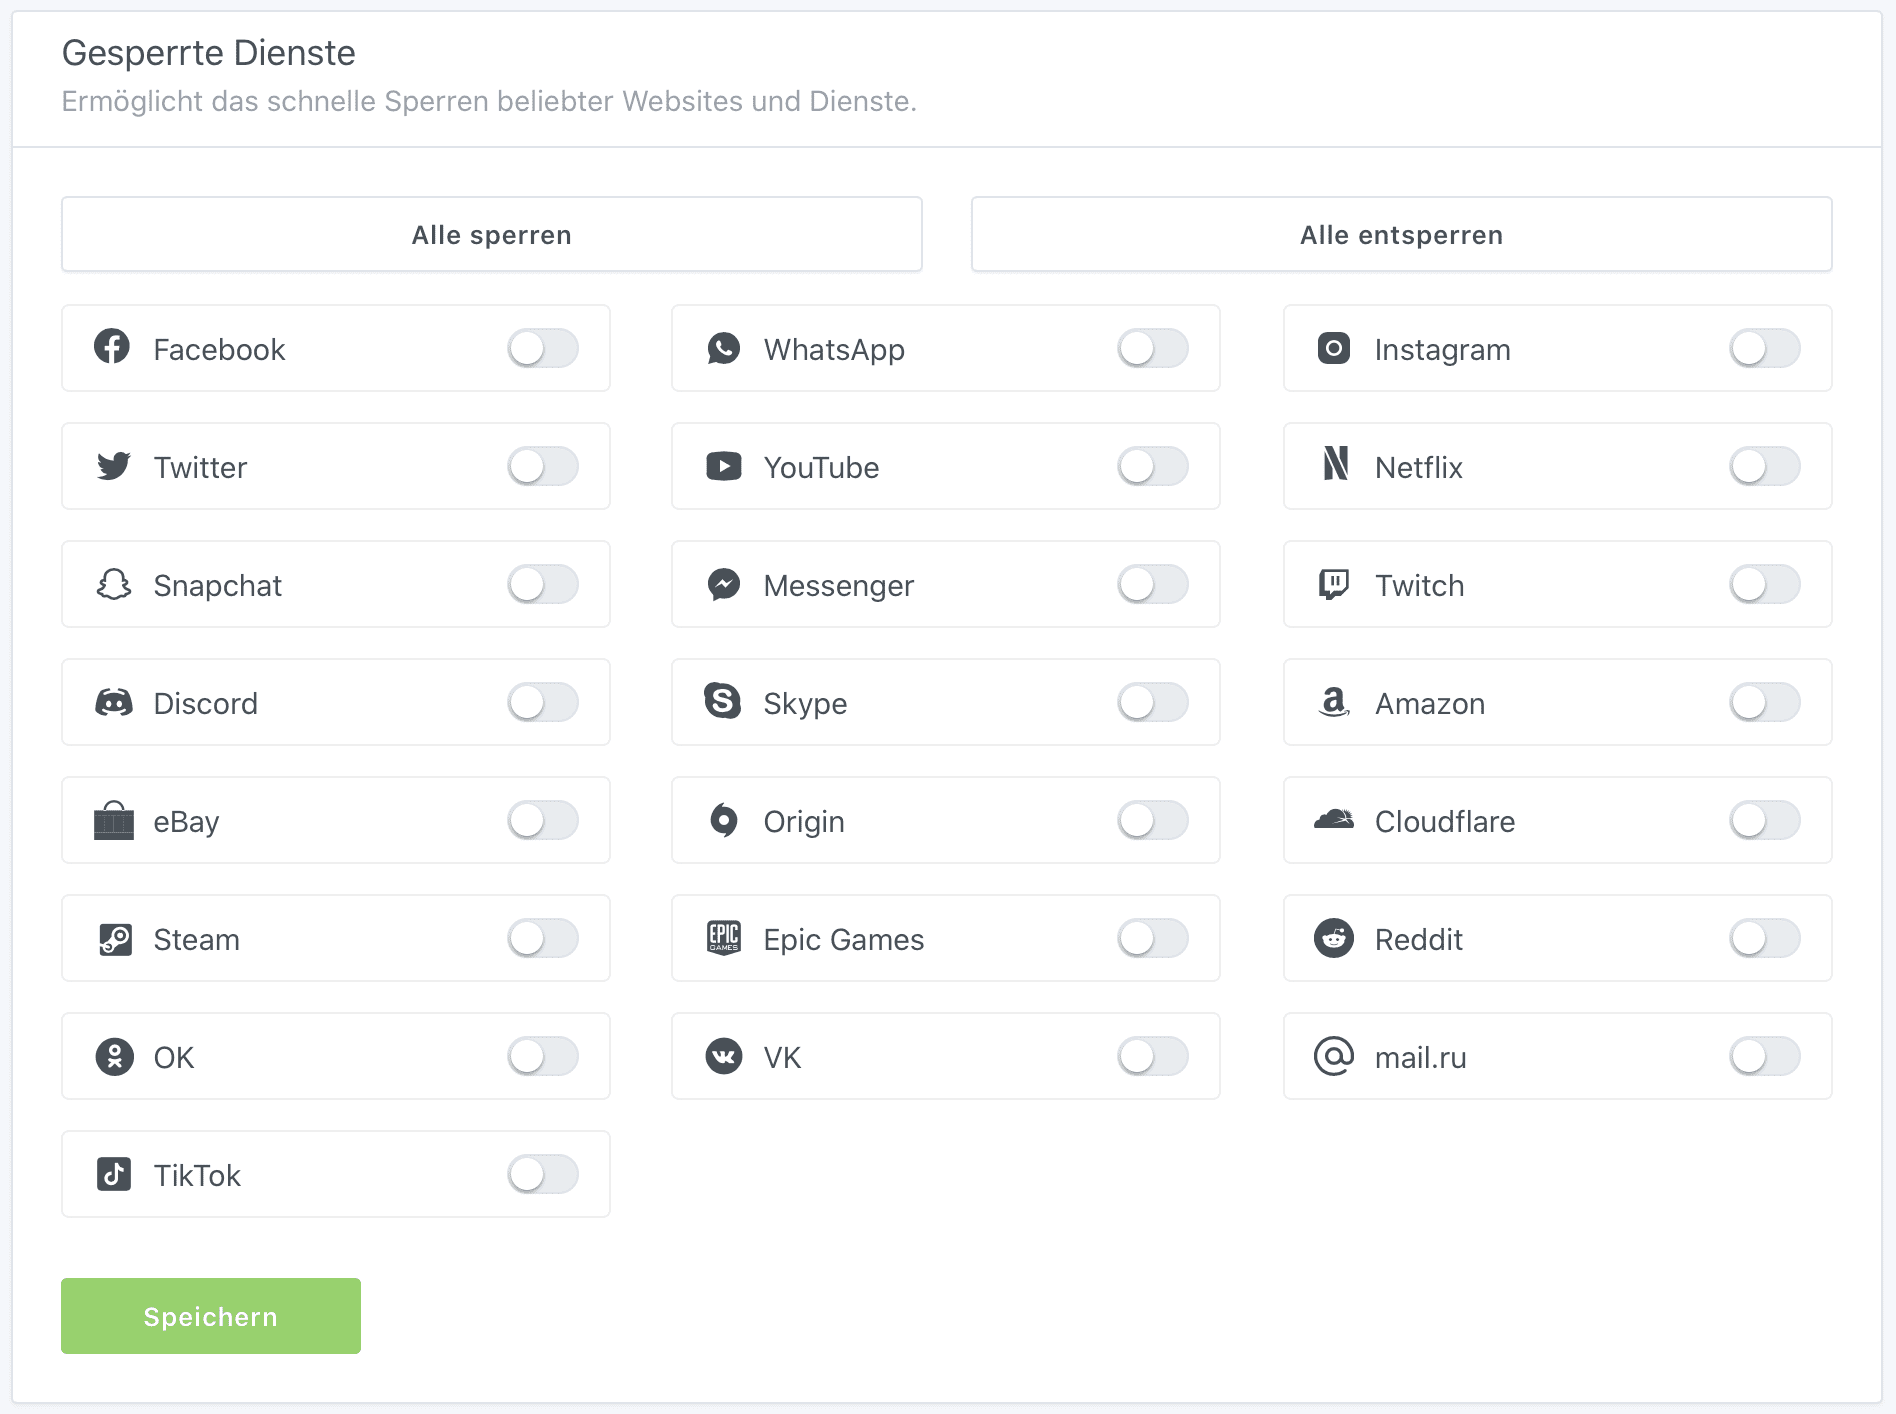Toggle the mail.ru block switch

tap(1764, 1056)
